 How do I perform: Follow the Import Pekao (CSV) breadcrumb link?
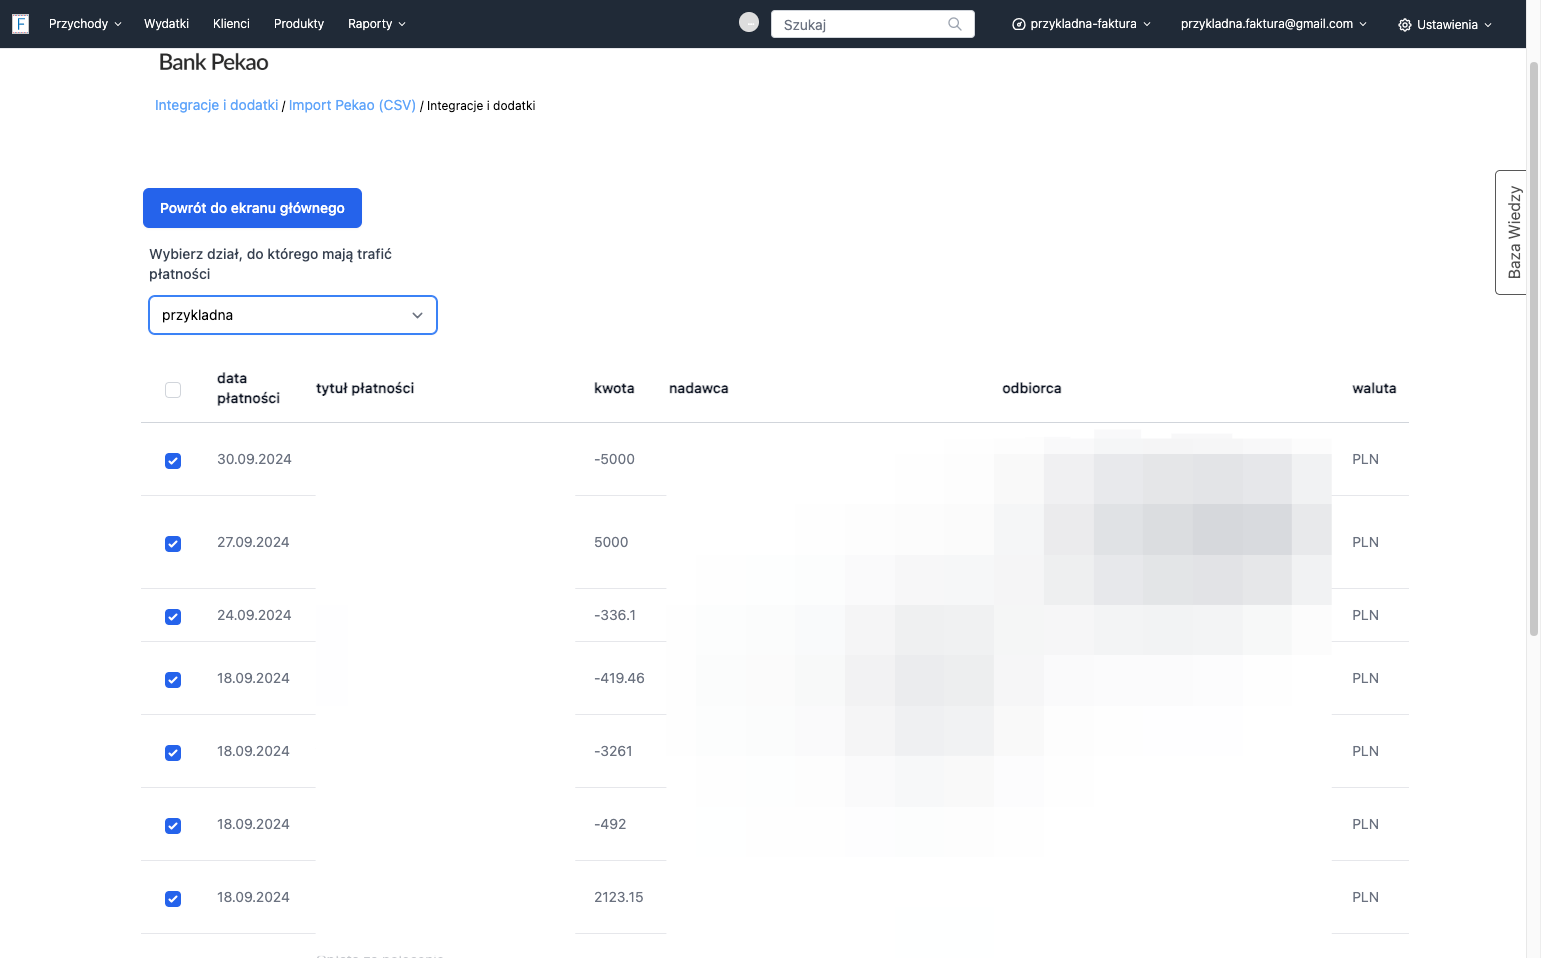click(352, 105)
